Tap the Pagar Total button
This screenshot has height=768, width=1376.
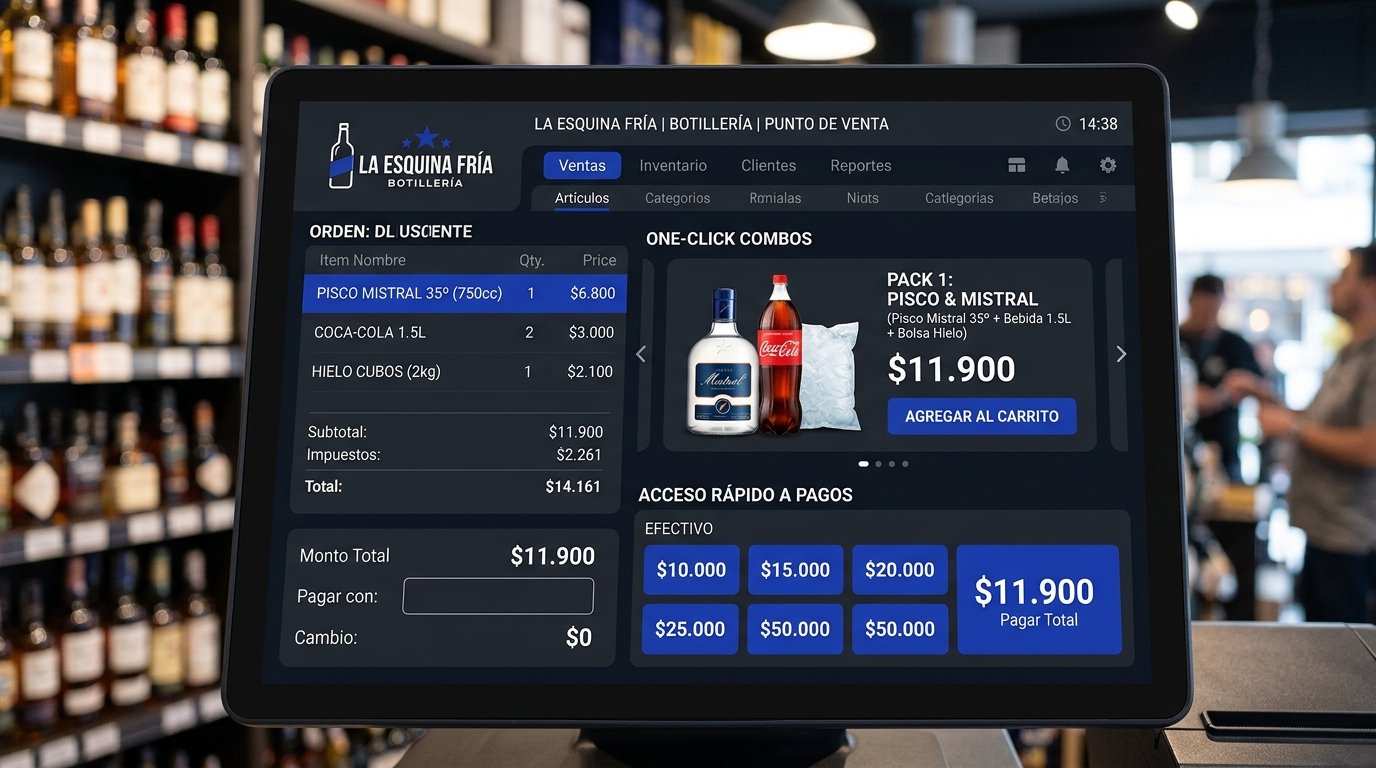tap(1038, 600)
